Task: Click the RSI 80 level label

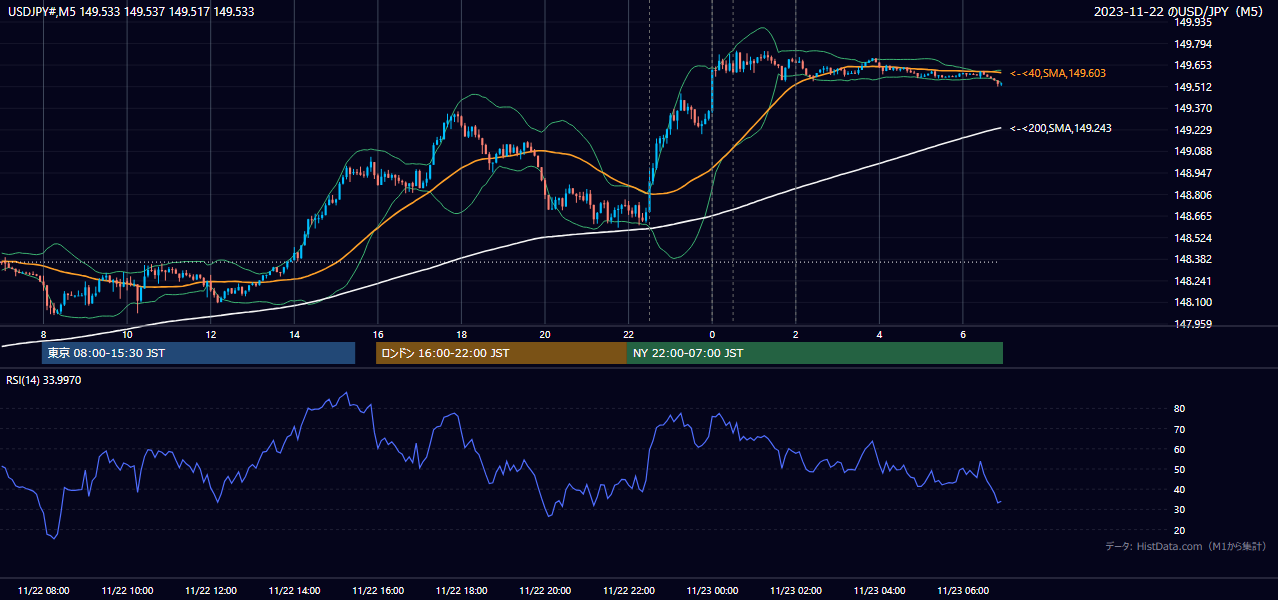Action: (x=1180, y=409)
